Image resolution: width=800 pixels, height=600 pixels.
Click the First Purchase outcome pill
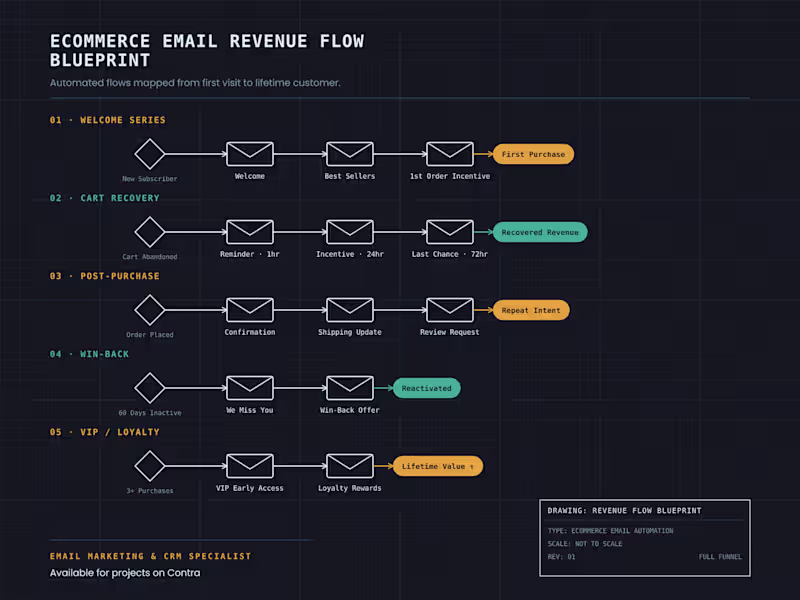click(x=533, y=154)
